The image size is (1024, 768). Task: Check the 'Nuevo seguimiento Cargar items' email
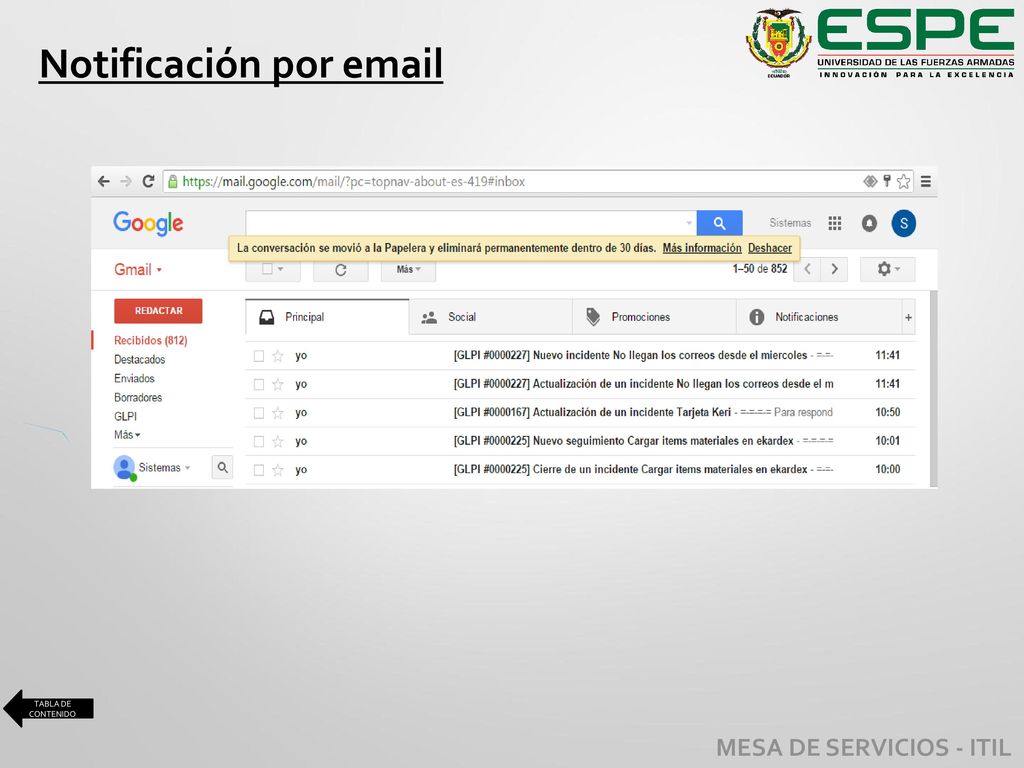(x=259, y=441)
